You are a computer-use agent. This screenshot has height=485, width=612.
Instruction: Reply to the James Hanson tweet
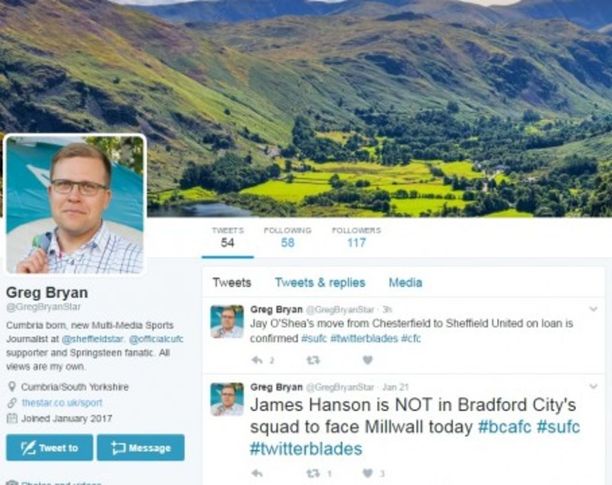pyautogui.click(x=257, y=473)
